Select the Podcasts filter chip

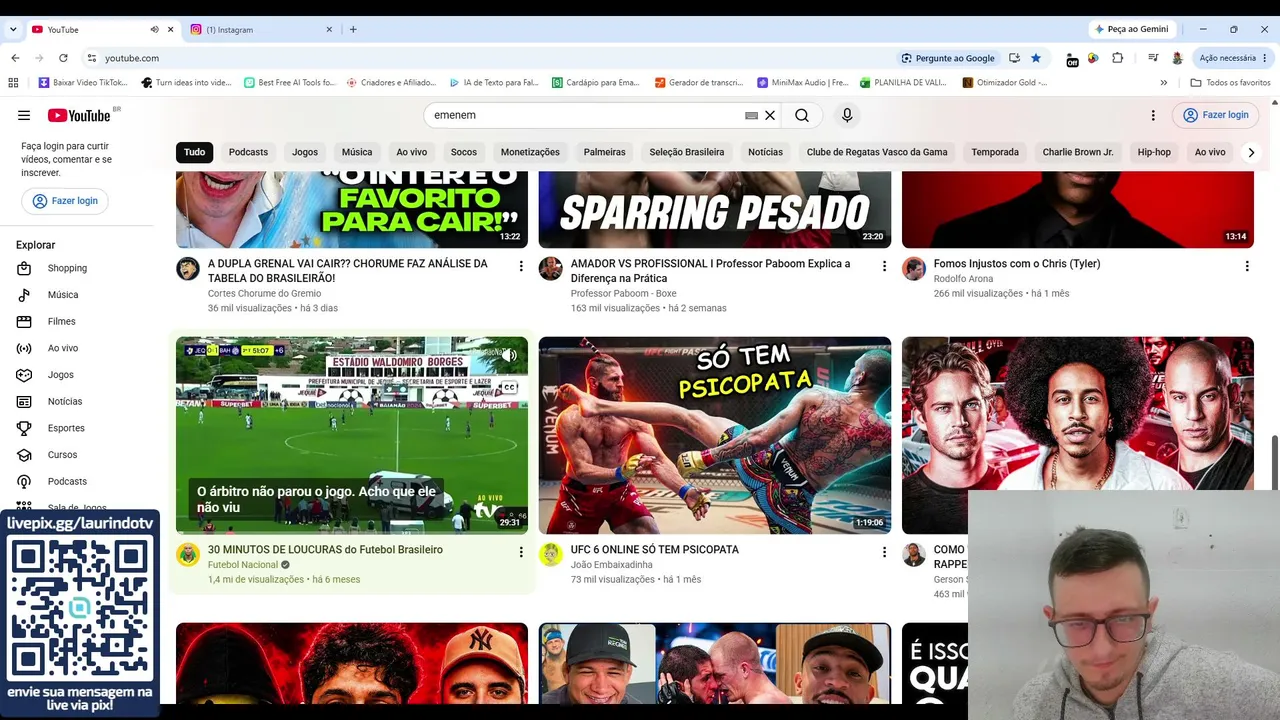point(248,152)
